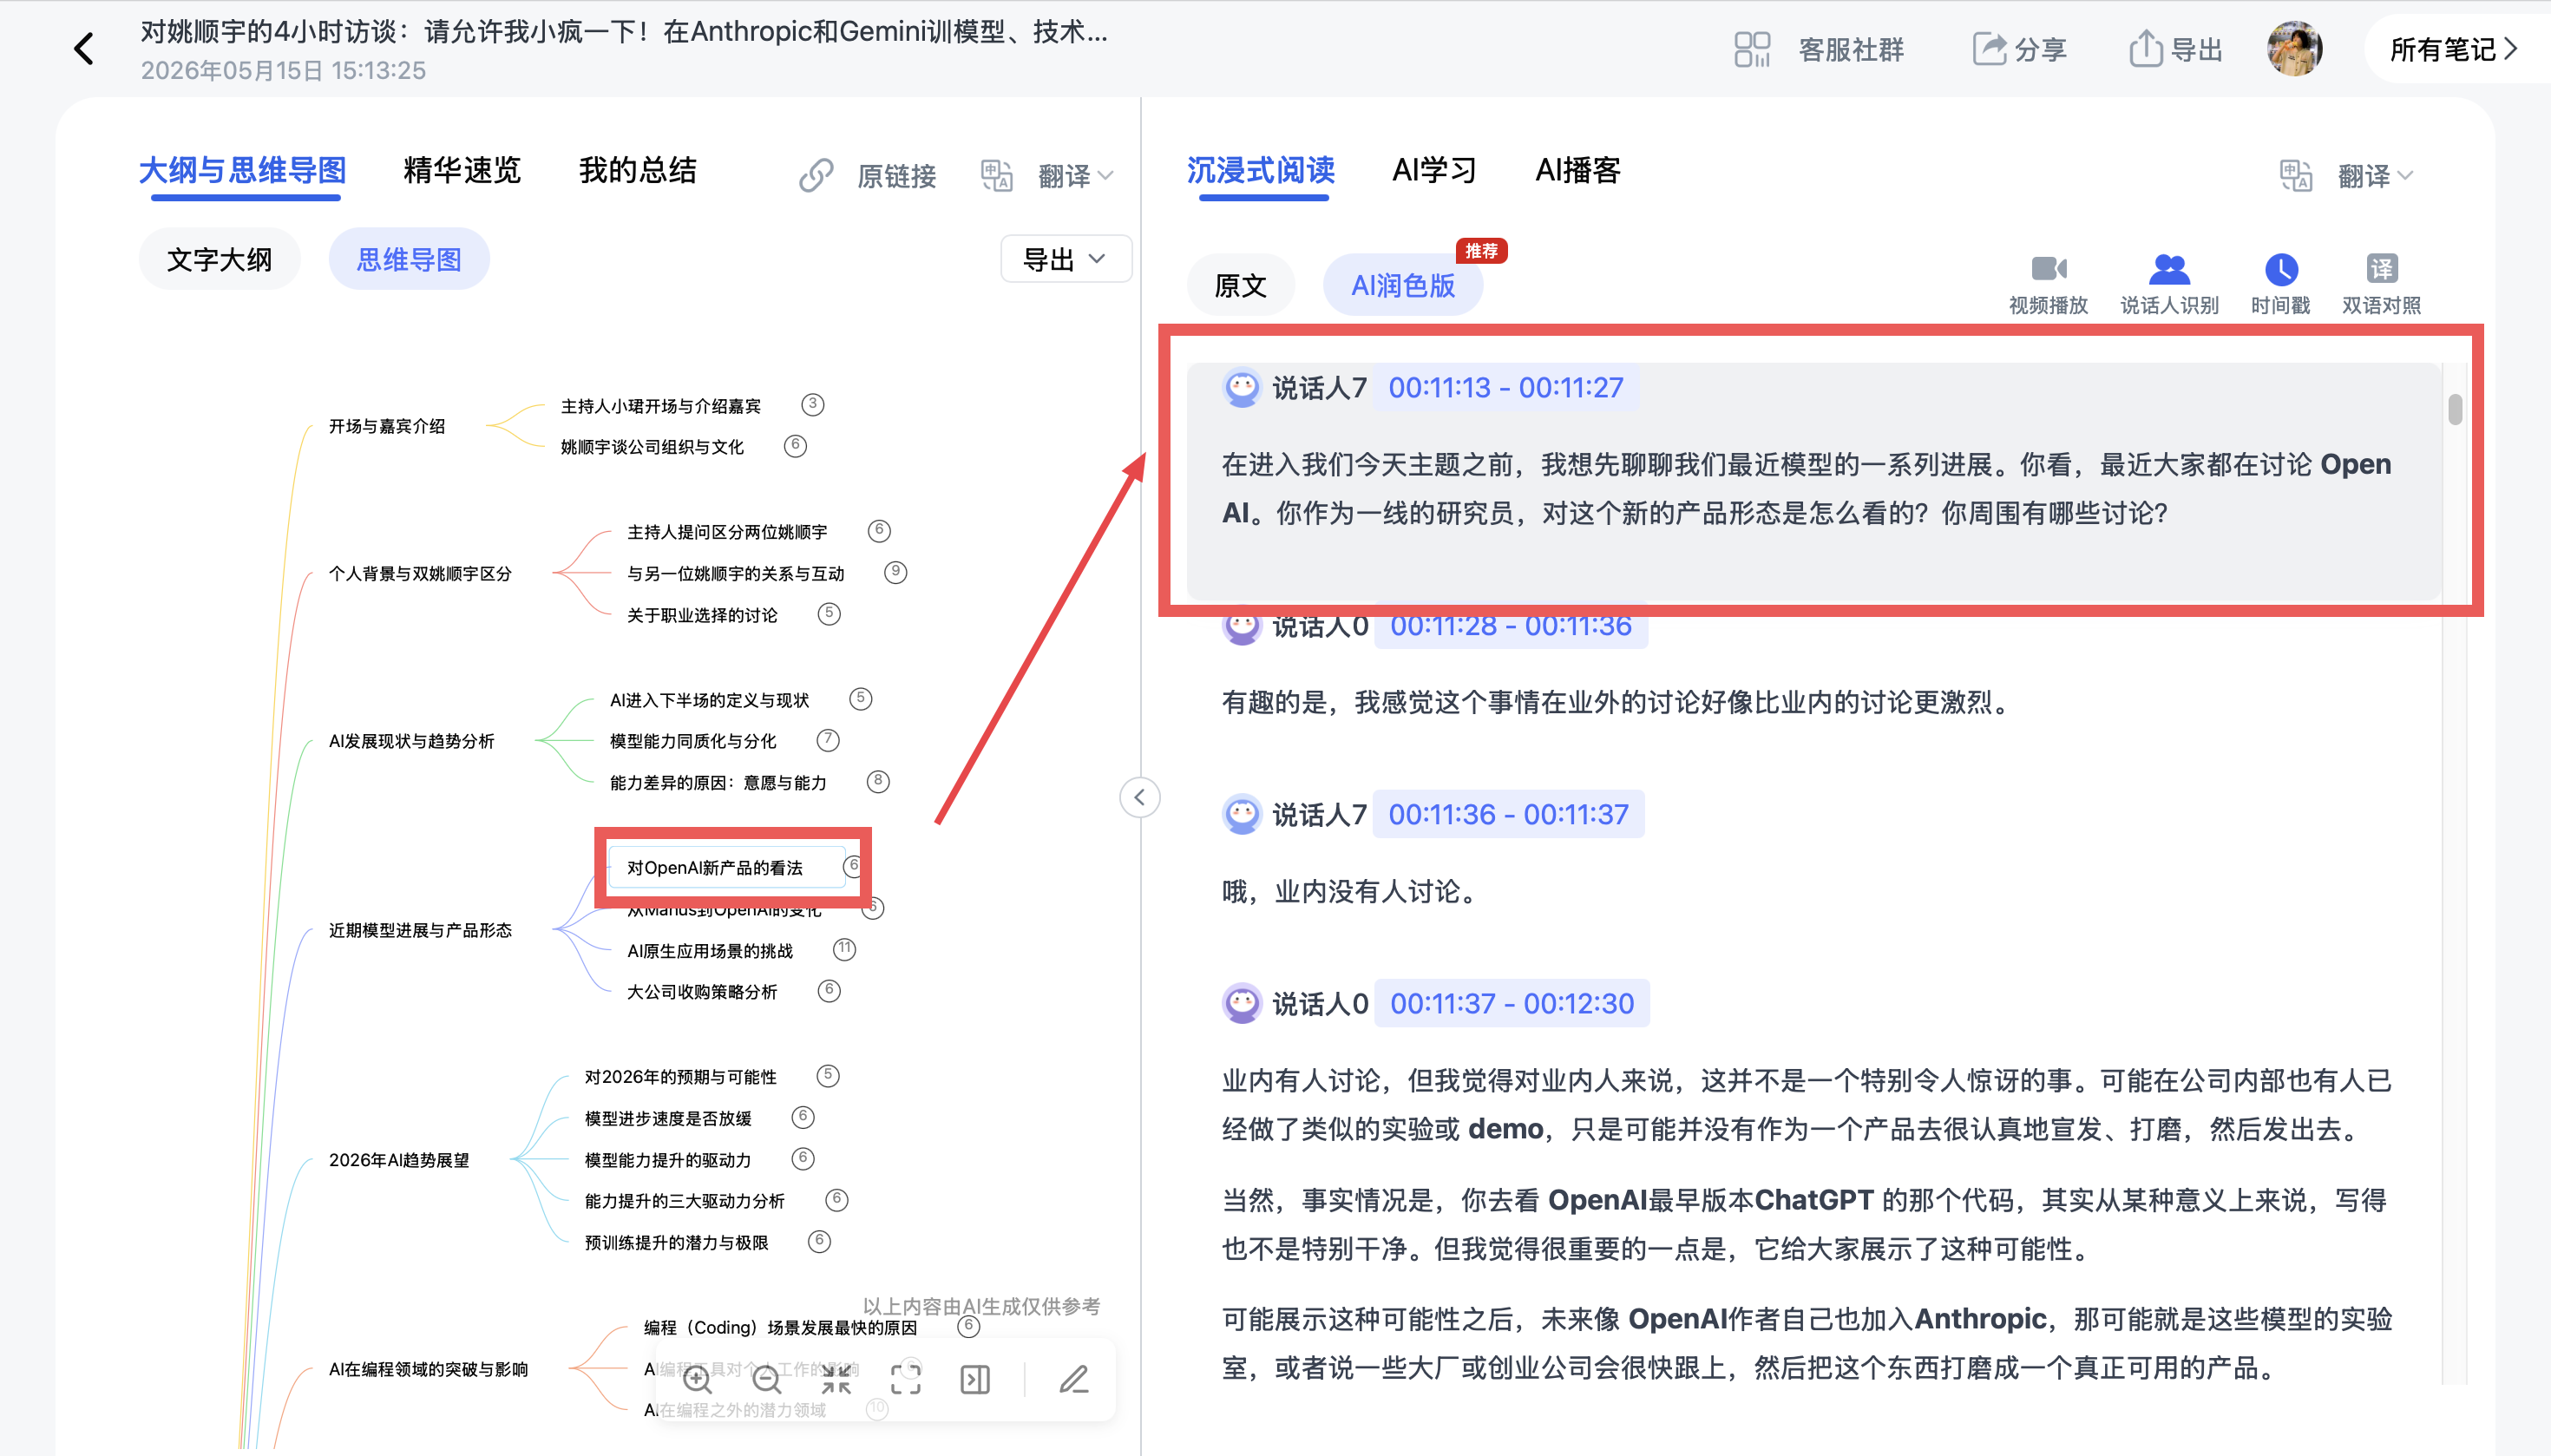The image size is (2551, 1456).
Task: Click the collapse arrows fit-view icon
Action: [836, 1379]
